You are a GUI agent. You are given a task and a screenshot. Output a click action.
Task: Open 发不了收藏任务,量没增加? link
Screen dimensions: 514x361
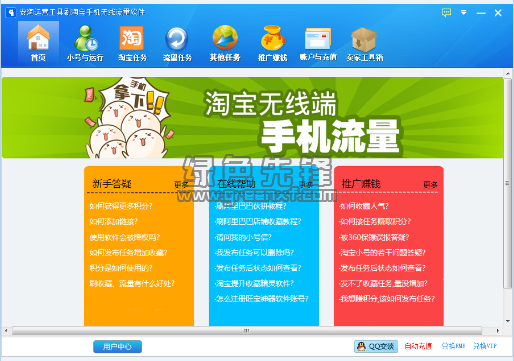coord(383,283)
